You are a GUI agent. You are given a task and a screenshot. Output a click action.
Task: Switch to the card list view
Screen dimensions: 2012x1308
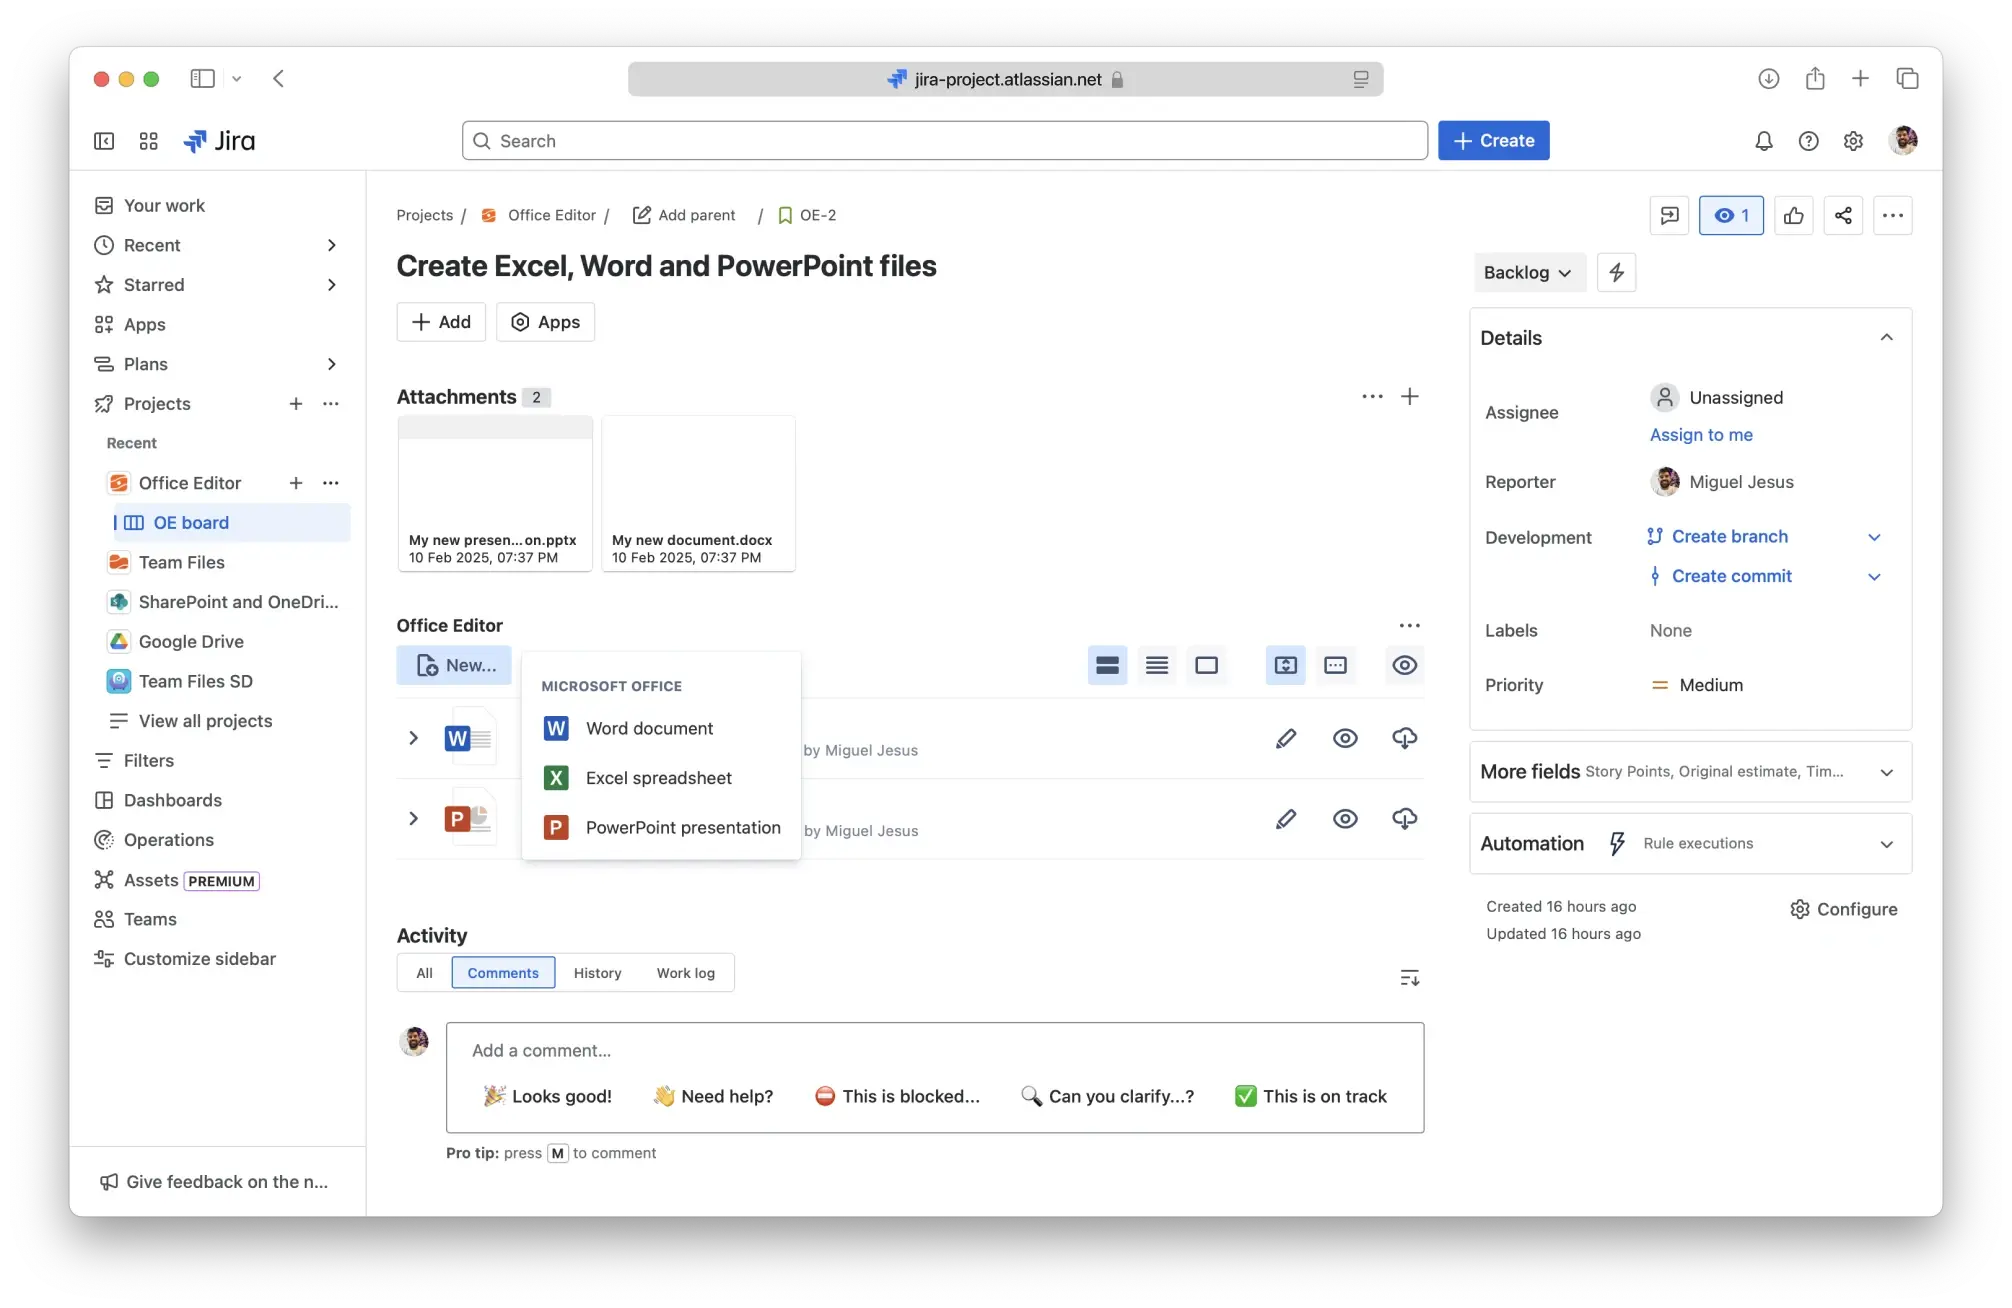[x=1107, y=665]
